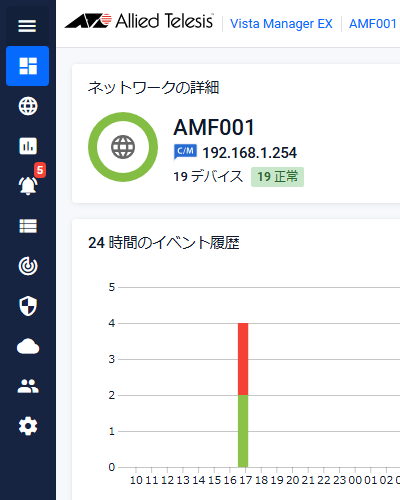Open the radar scan sidebar icon
Image resolution: width=400 pixels, height=500 pixels.
[28, 266]
